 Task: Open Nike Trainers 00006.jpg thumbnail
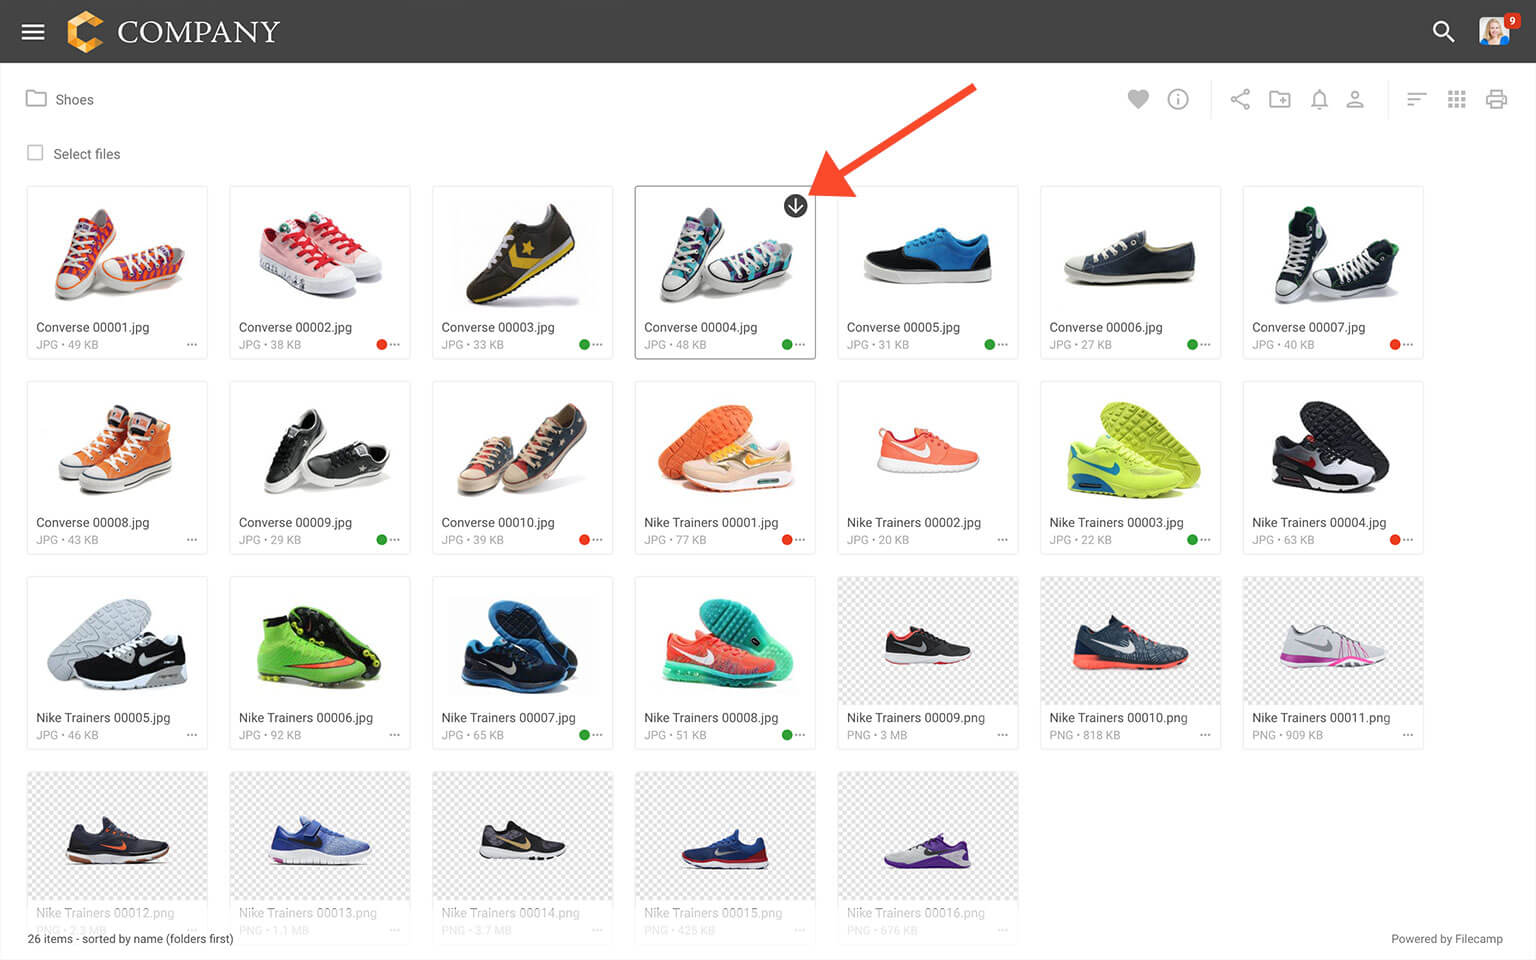(320, 642)
